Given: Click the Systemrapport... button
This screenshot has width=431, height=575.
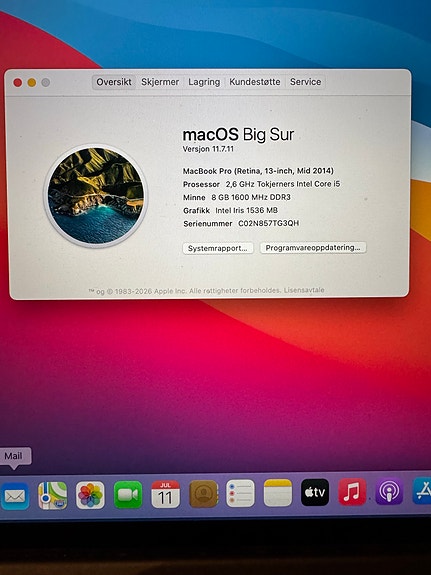Looking at the screenshot, I should 218,248.
